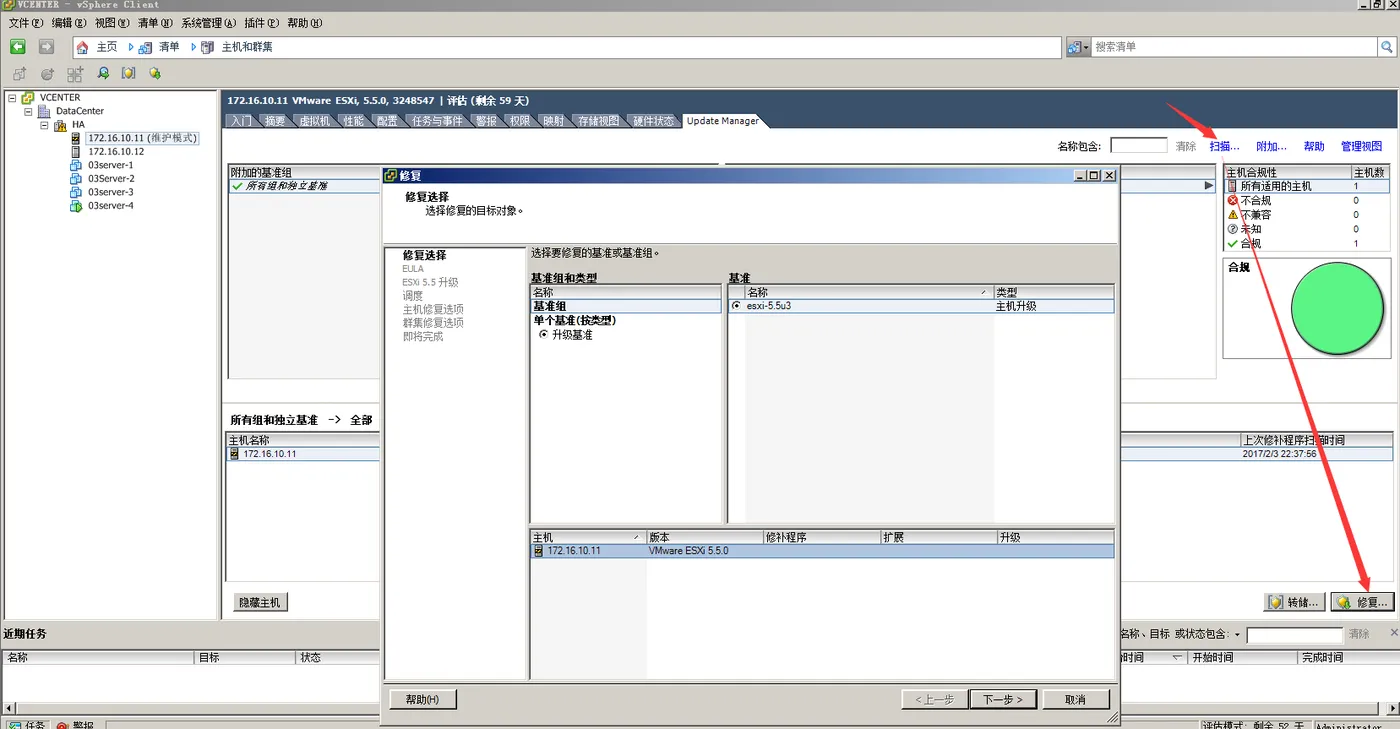
Task: Select host row 172.16.10.11 in wizard table
Action: (x=822, y=551)
